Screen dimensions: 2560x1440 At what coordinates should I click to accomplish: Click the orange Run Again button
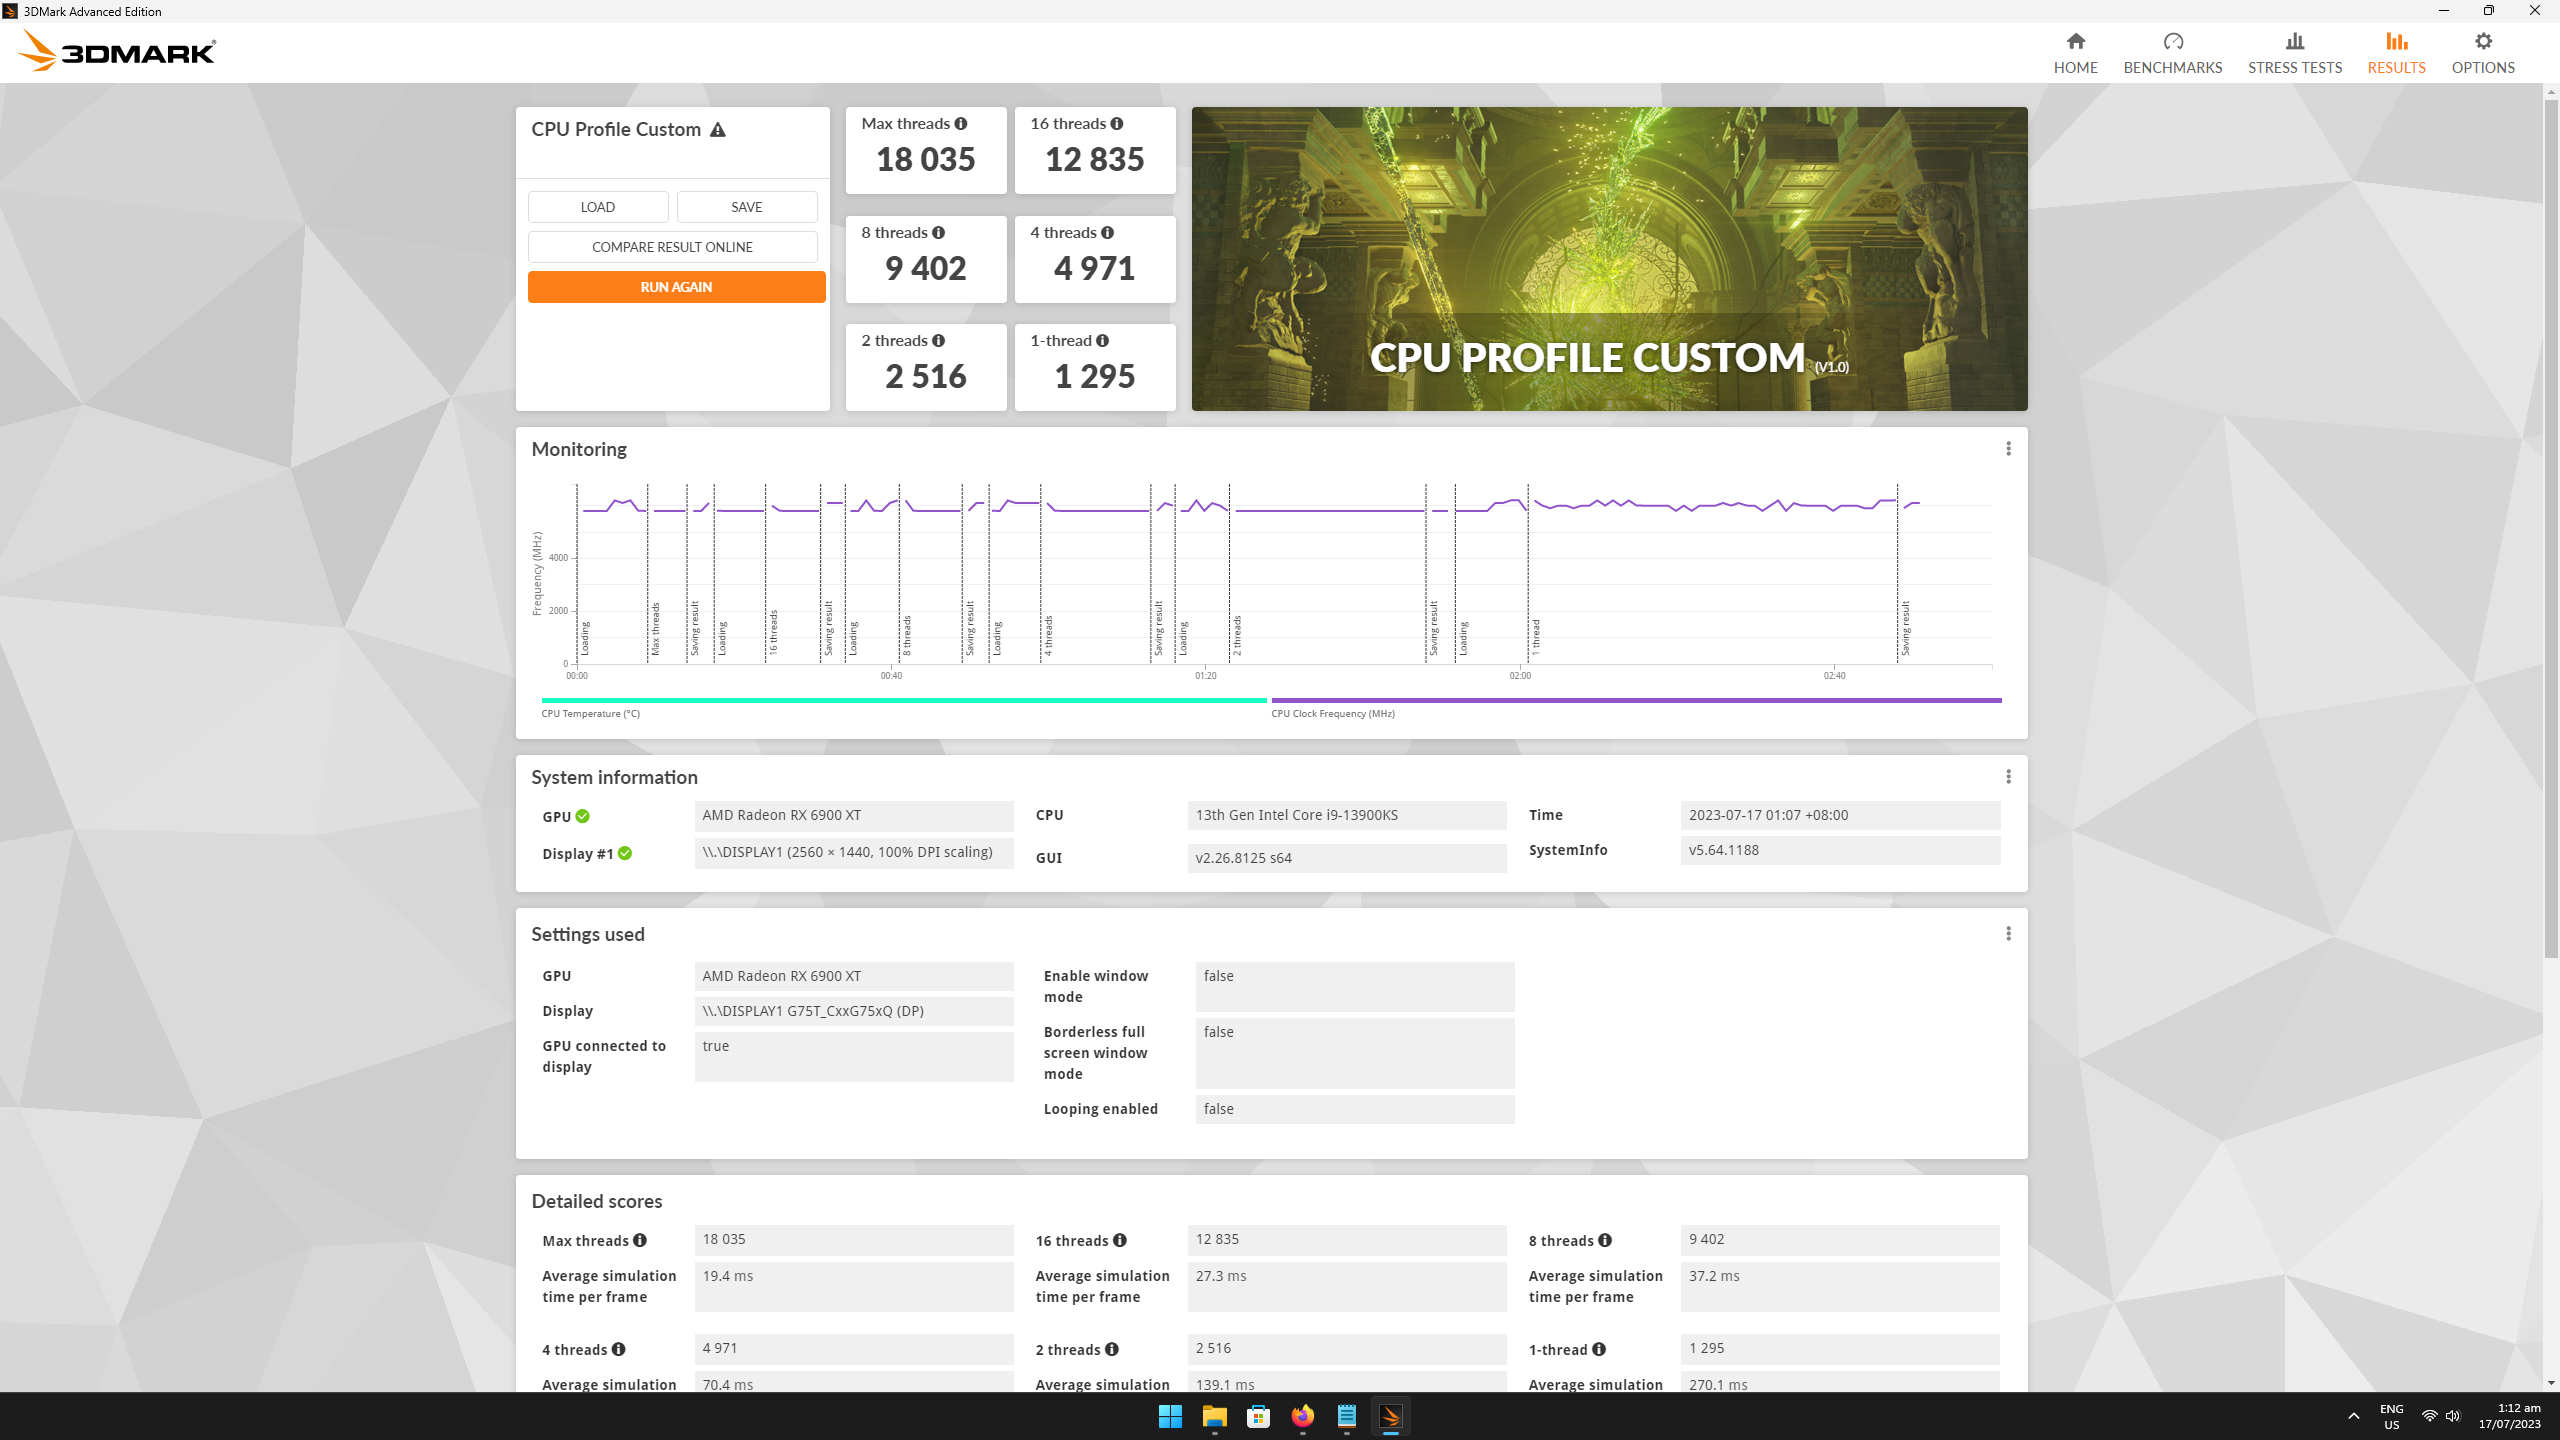pyautogui.click(x=676, y=287)
